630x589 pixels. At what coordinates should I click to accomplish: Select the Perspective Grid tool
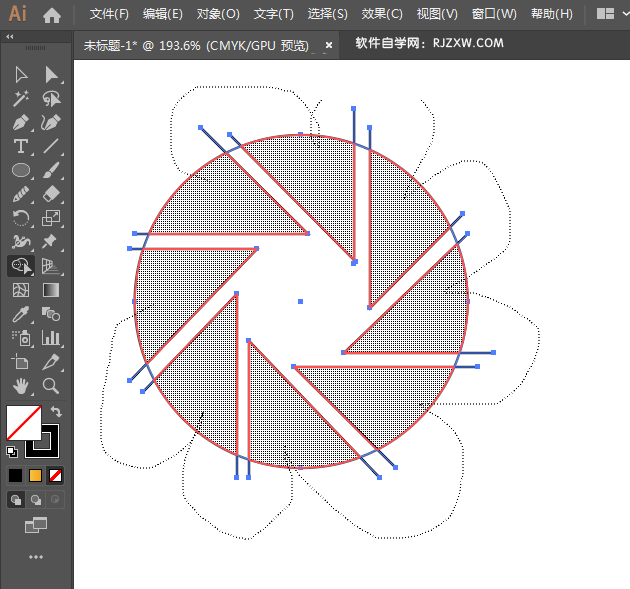[x=51, y=266]
